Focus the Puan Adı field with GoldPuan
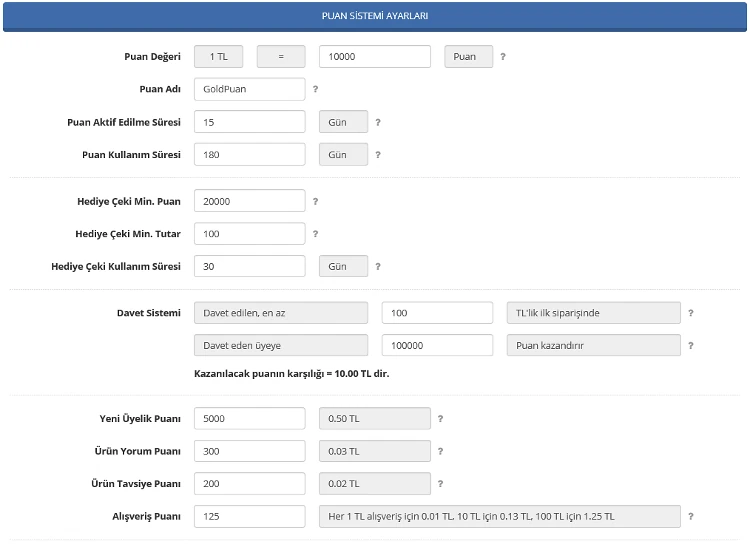 (249, 89)
